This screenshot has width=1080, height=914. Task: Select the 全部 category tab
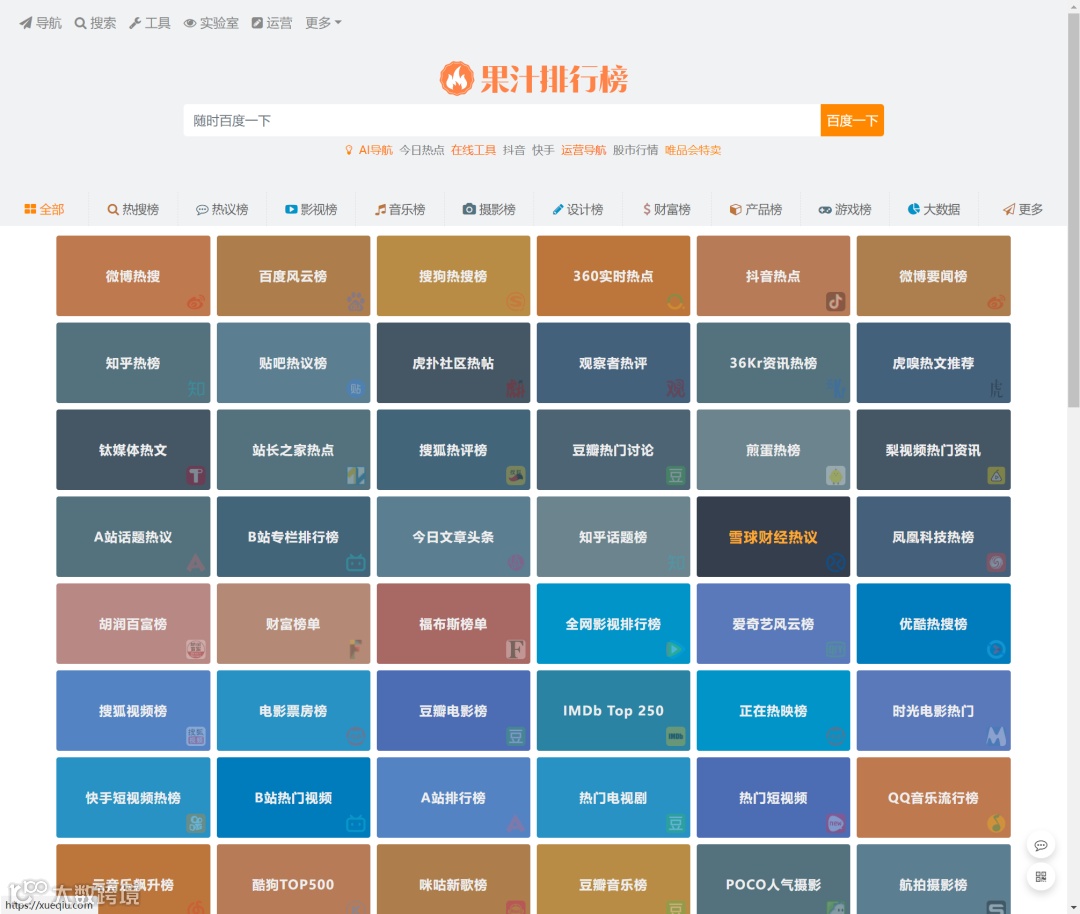coord(45,209)
